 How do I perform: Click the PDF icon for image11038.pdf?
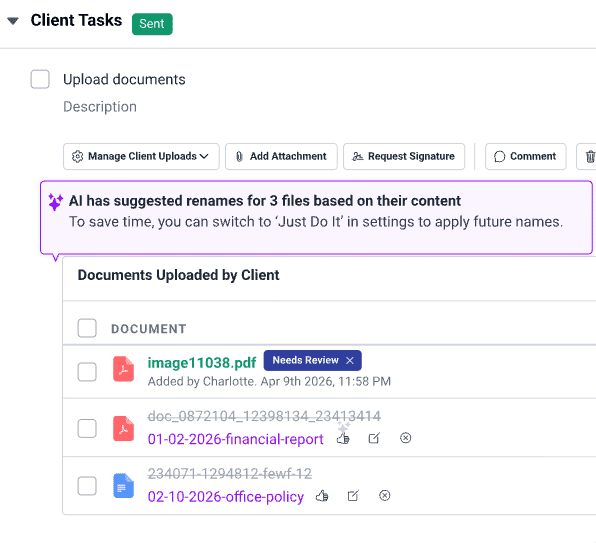tap(124, 369)
